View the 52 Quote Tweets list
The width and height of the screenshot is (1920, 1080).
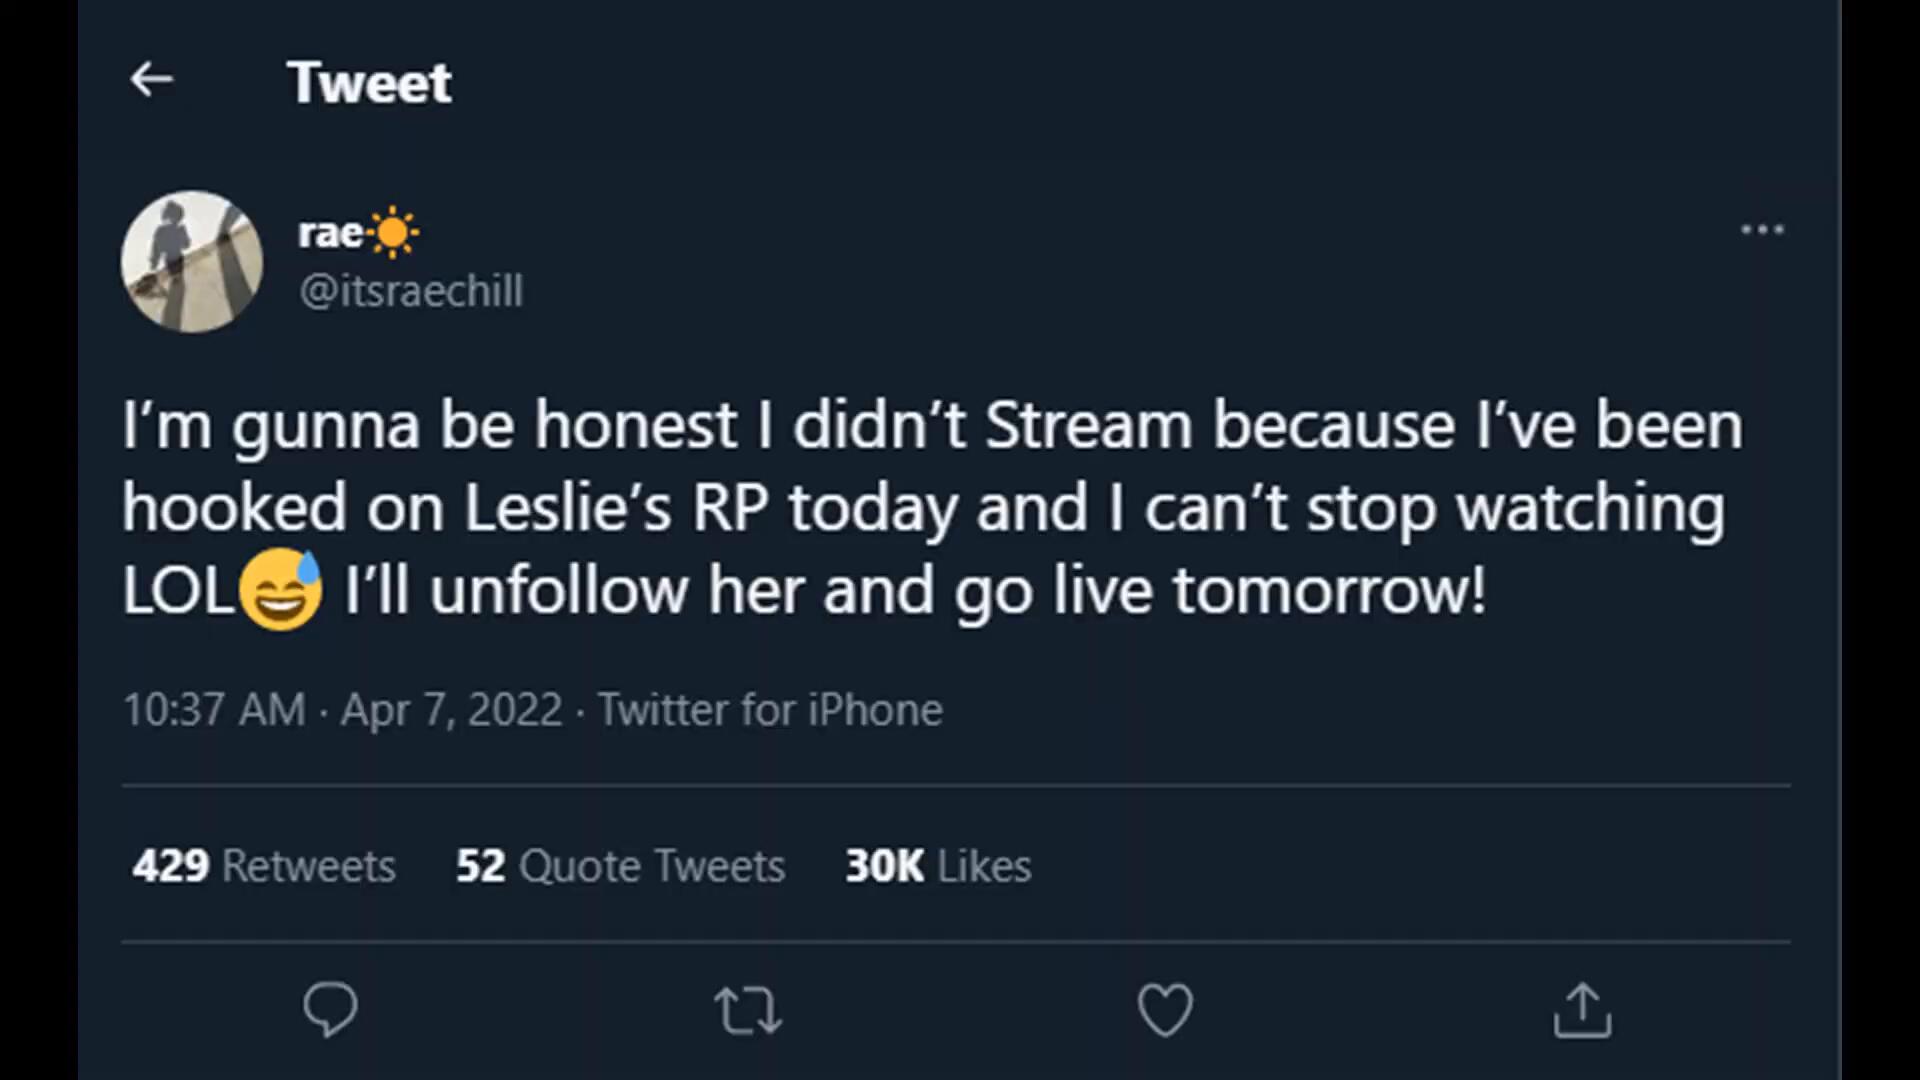pyautogui.click(x=620, y=866)
